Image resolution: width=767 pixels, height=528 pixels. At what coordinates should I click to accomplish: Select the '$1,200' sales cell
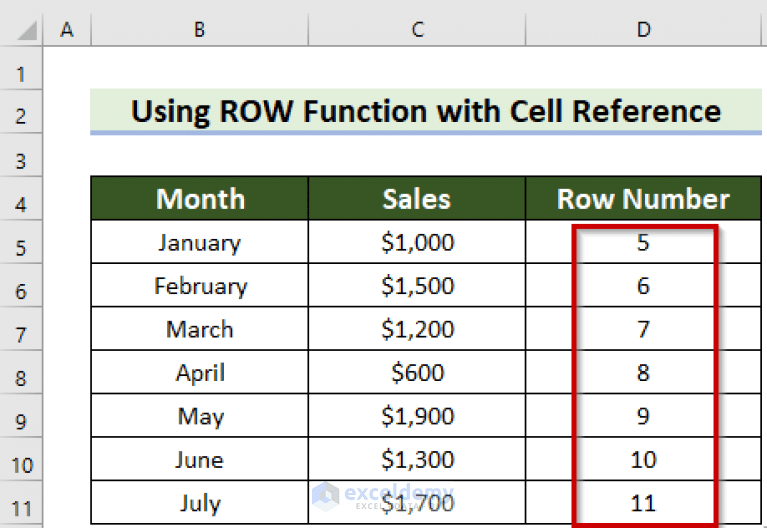pyautogui.click(x=417, y=328)
